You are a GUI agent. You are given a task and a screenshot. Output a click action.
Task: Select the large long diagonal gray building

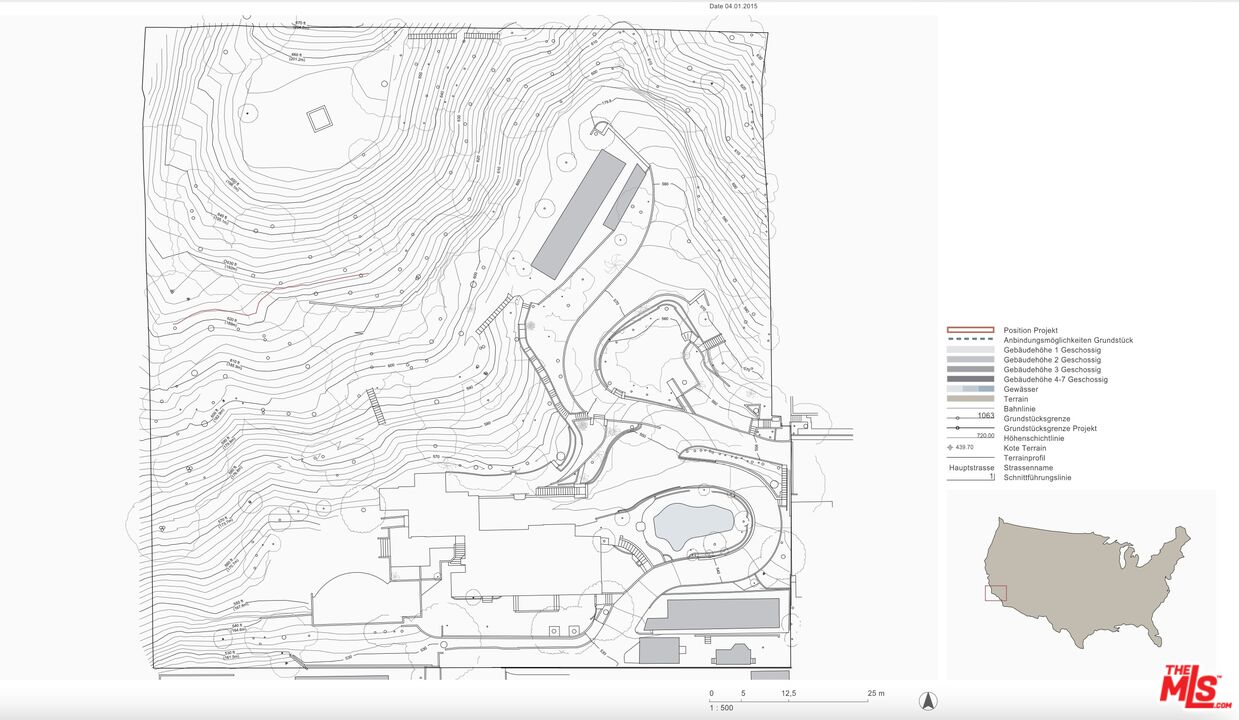pyautogui.click(x=577, y=214)
